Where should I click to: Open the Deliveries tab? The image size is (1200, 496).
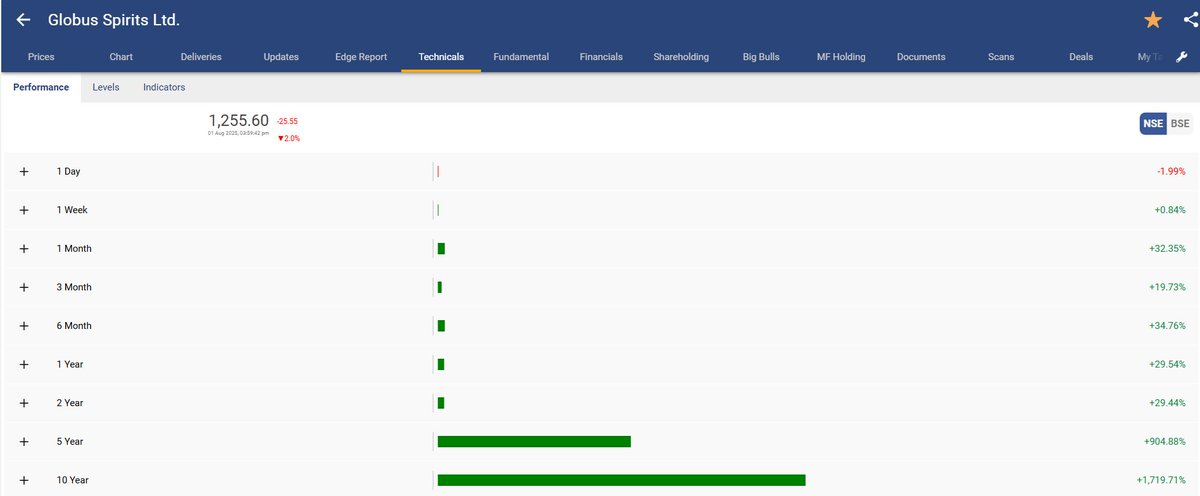201,57
